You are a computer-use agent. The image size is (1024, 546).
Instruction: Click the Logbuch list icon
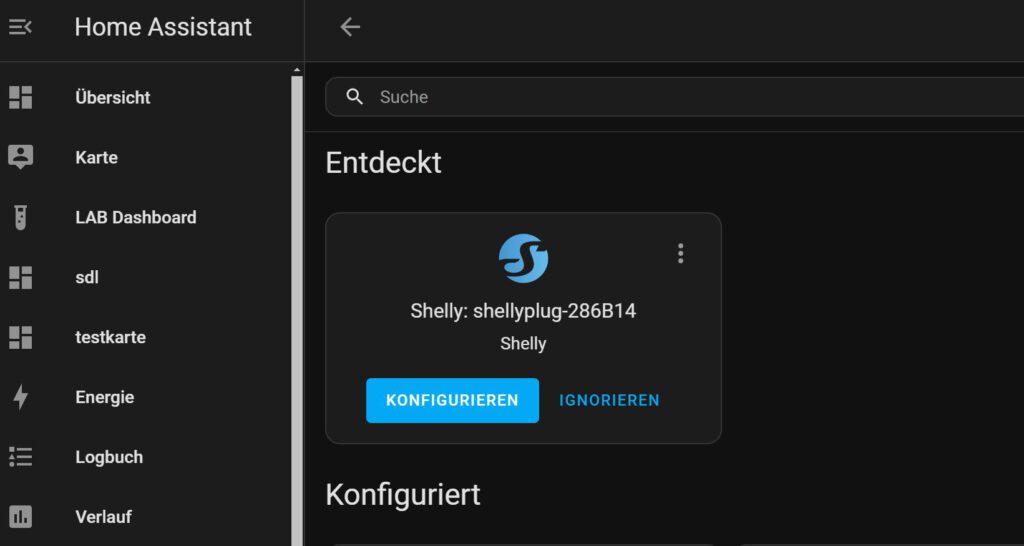click(20, 457)
